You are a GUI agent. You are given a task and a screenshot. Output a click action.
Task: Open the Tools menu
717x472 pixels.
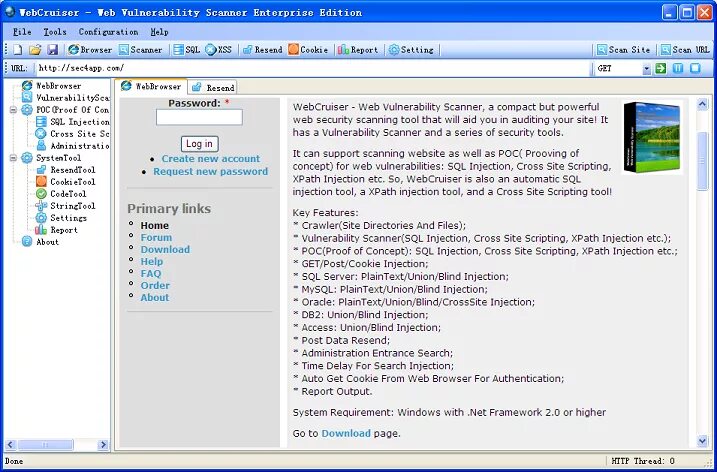[55, 32]
